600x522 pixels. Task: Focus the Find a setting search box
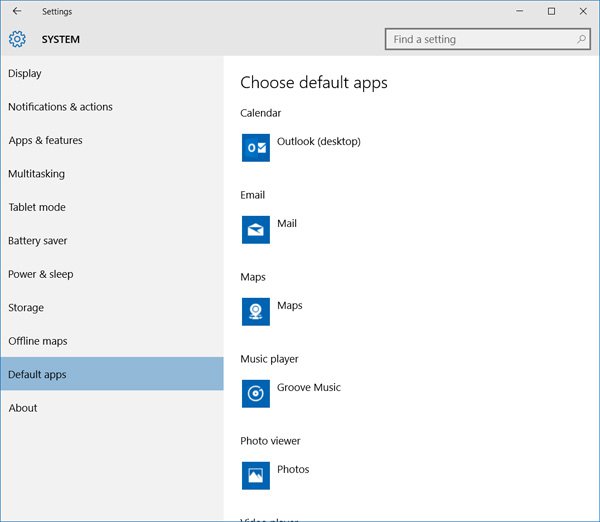pos(480,40)
